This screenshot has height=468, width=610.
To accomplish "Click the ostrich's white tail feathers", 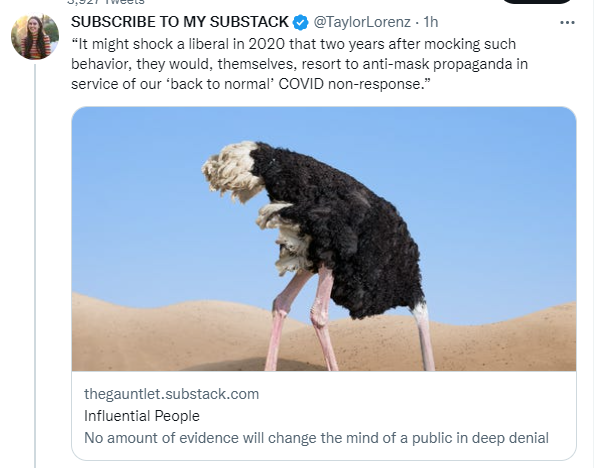I will tap(231, 171).
